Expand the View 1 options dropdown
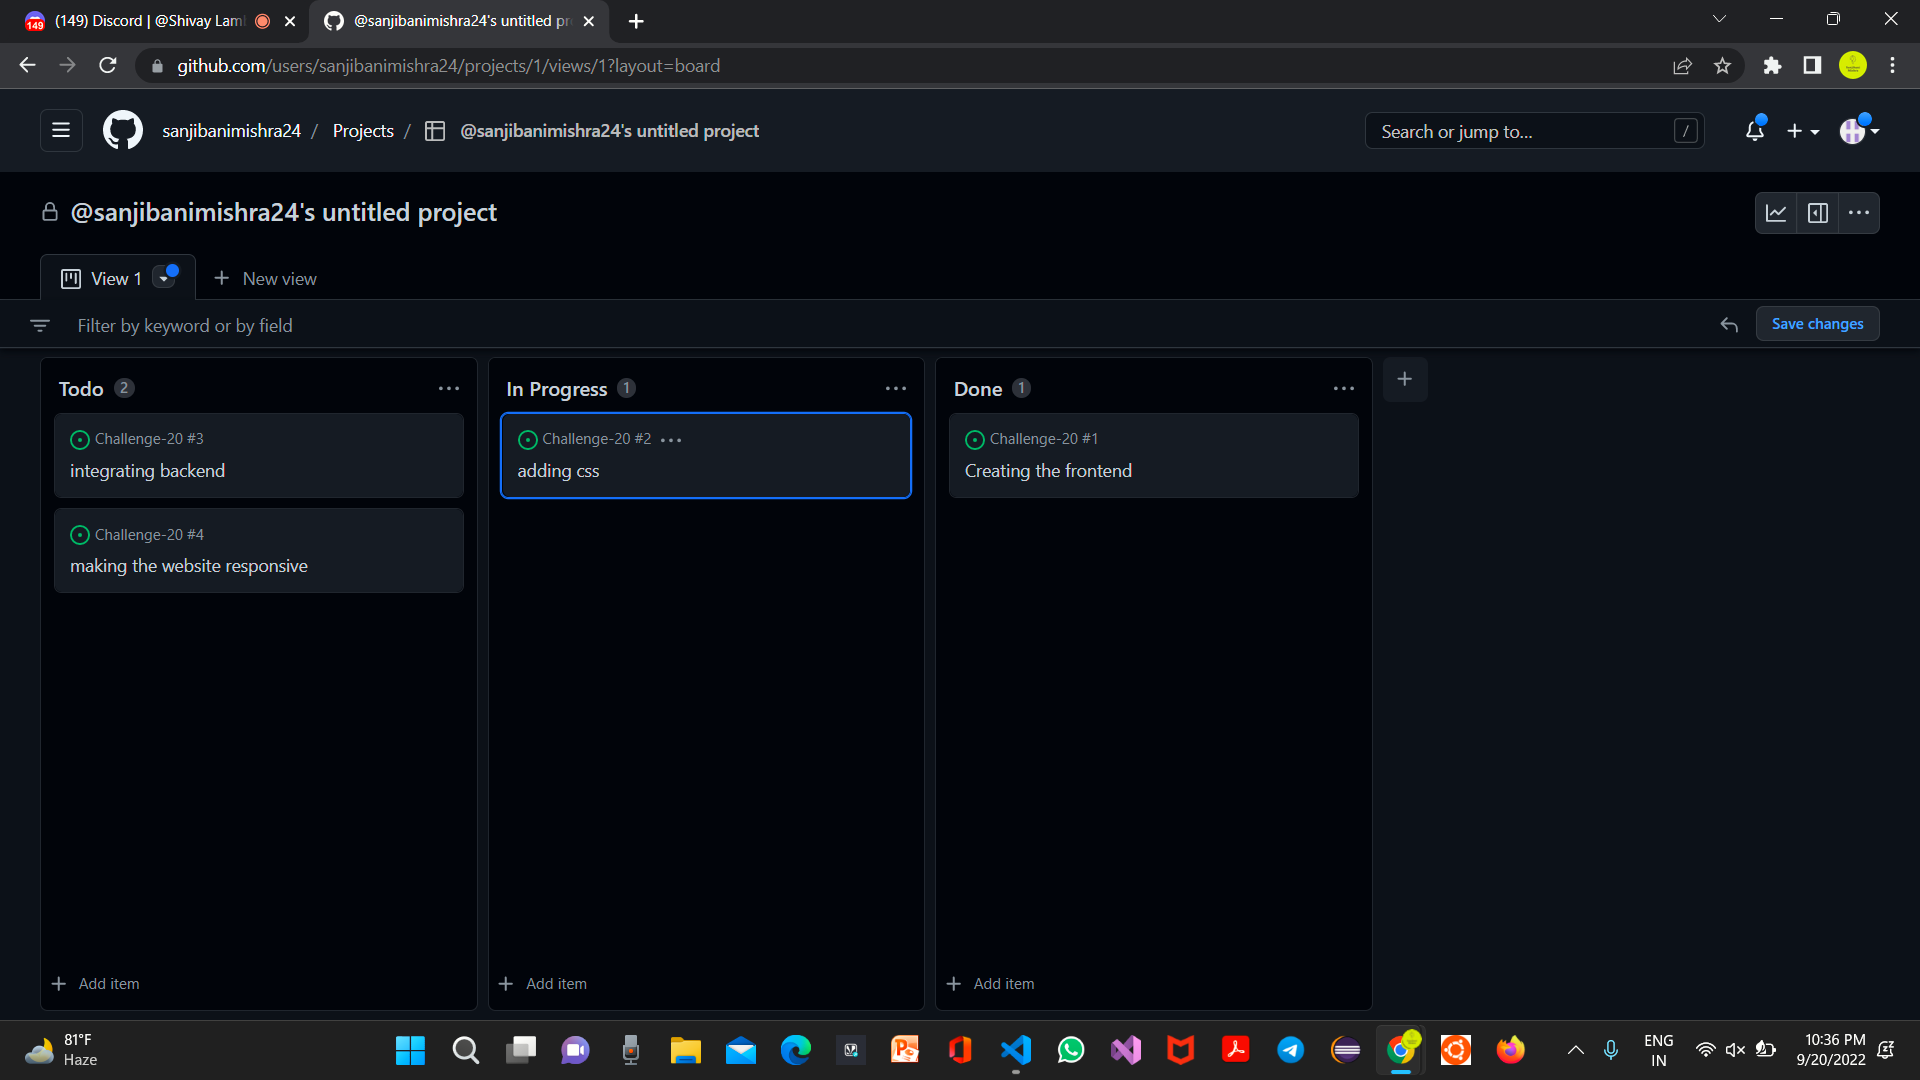This screenshot has height=1080, width=1920. point(164,279)
